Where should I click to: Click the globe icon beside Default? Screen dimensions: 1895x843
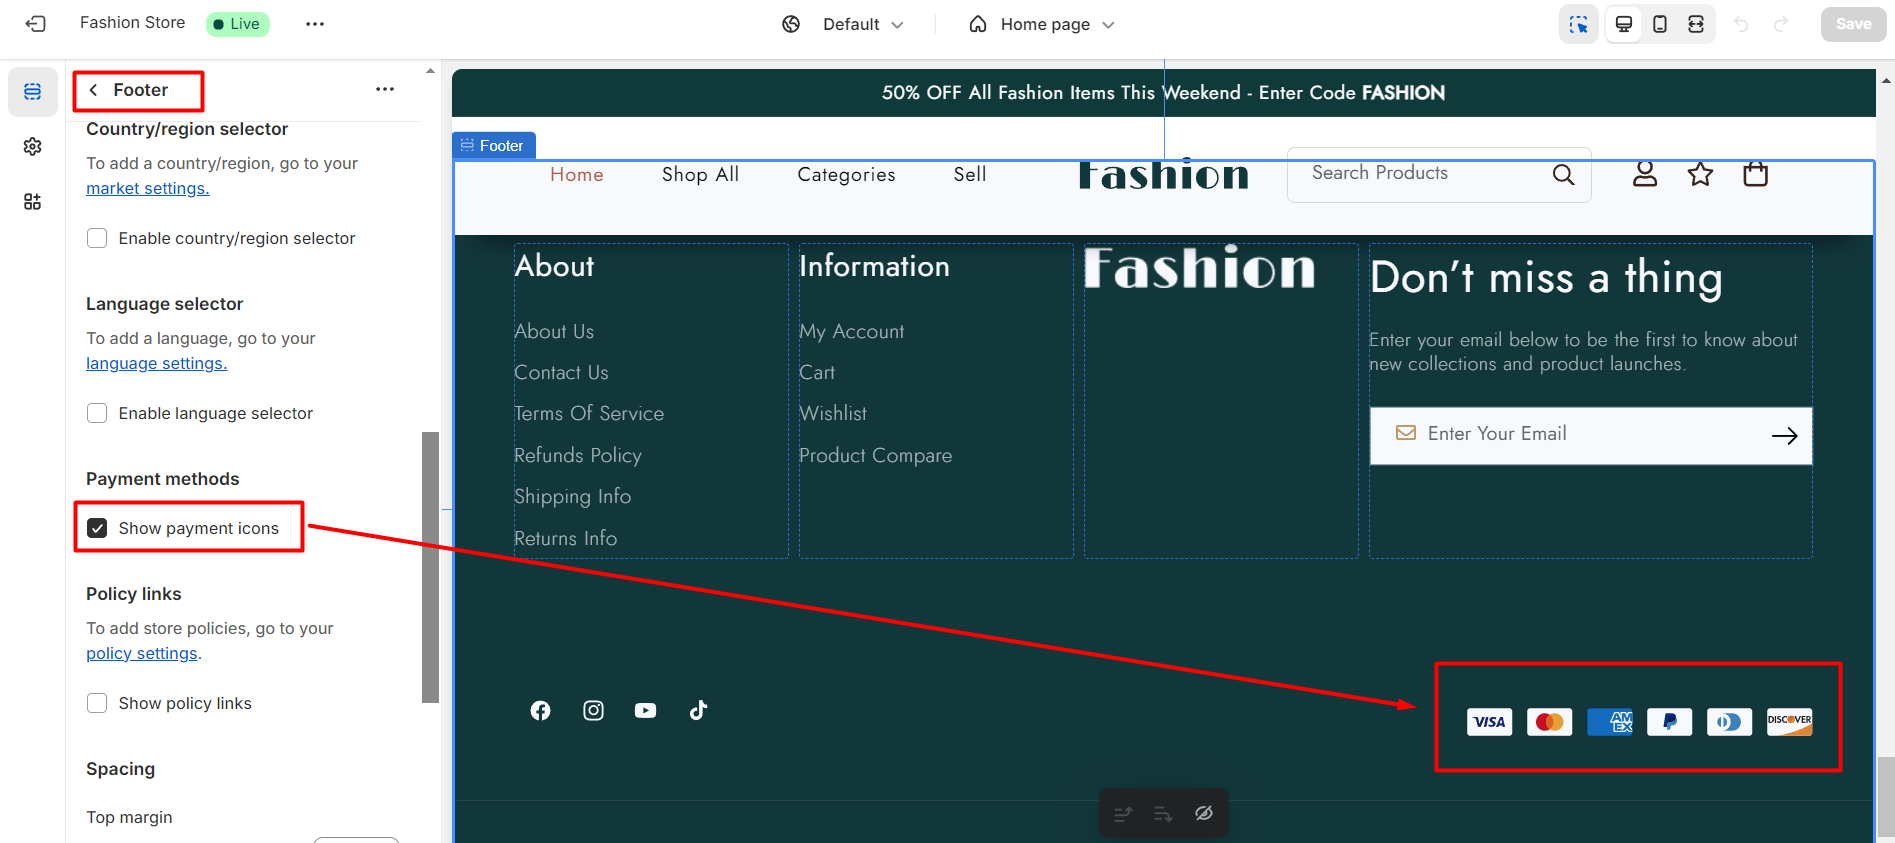point(791,24)
